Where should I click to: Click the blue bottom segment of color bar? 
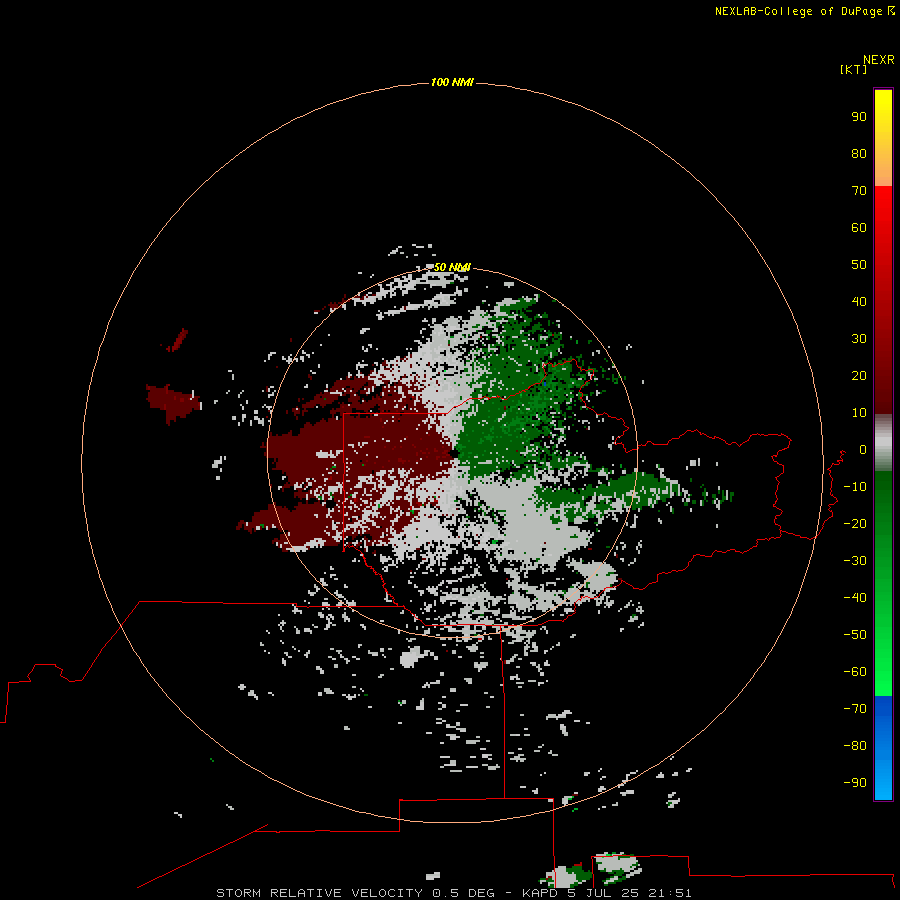tap(883, 748)
